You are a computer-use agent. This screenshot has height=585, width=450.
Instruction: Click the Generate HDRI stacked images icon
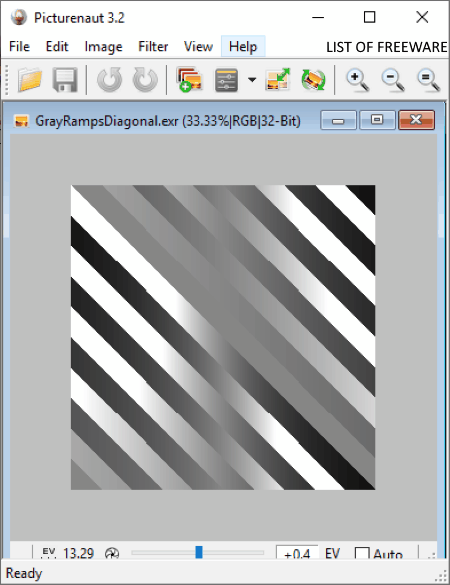pyautogui.click(x=190, y=79)
